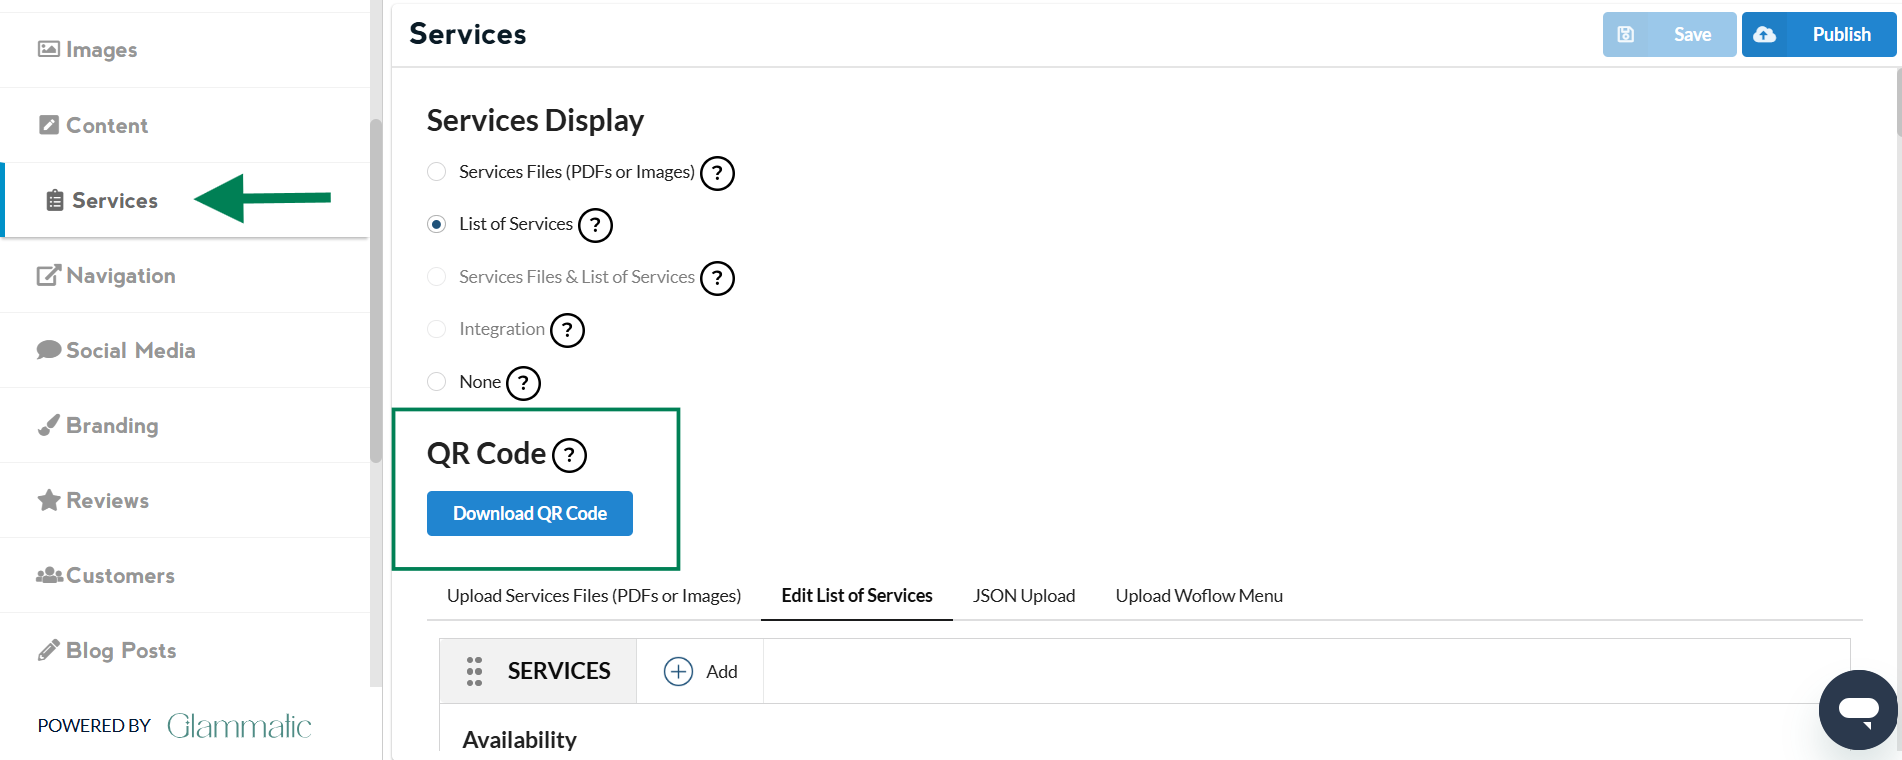The width and height of the screenshot is (1902, 760).
Task: Select the List of Services radio button
Action: 437,224
